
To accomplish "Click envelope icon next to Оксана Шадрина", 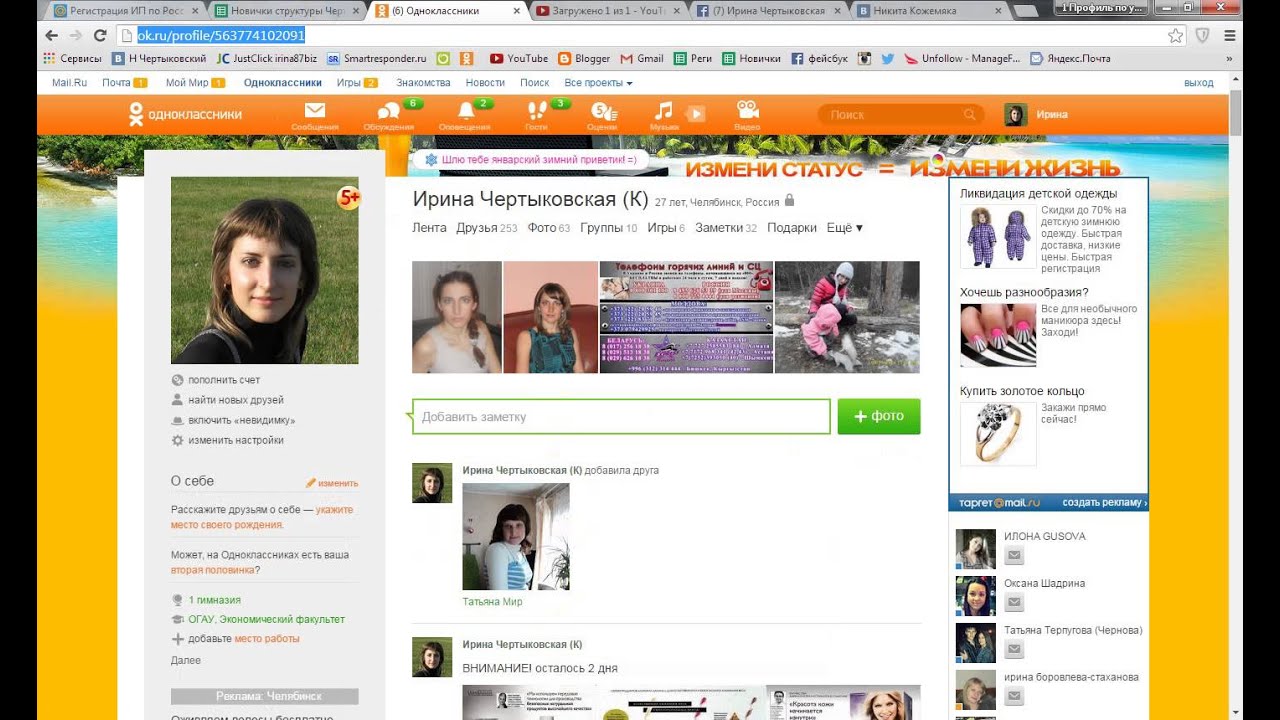I will pos(1014,603).
